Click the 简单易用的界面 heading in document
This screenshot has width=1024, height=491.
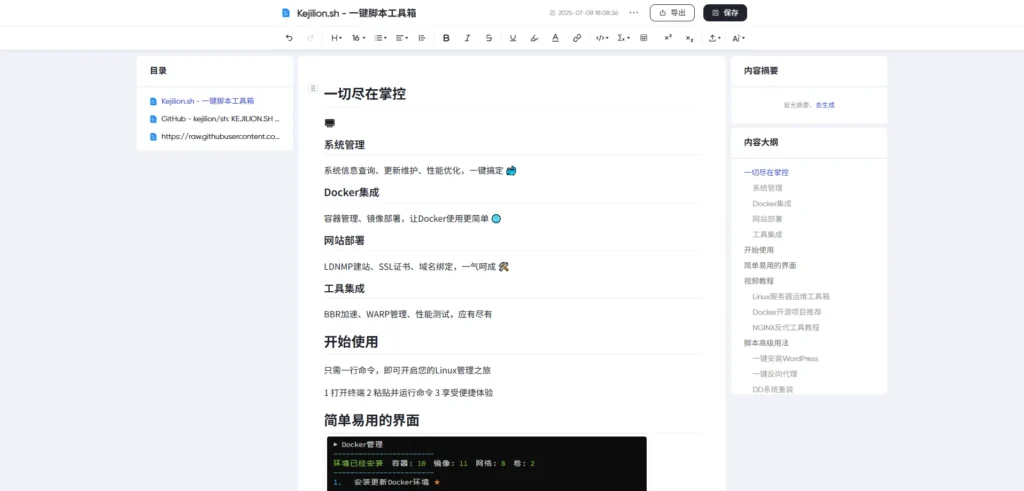(x=372, y=420)
